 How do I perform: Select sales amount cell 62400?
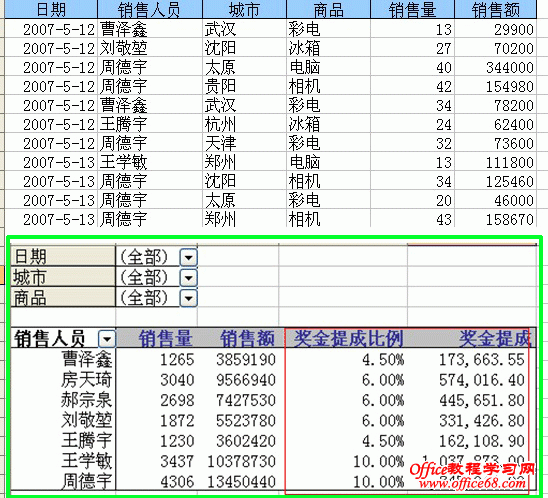pos(495,124)
